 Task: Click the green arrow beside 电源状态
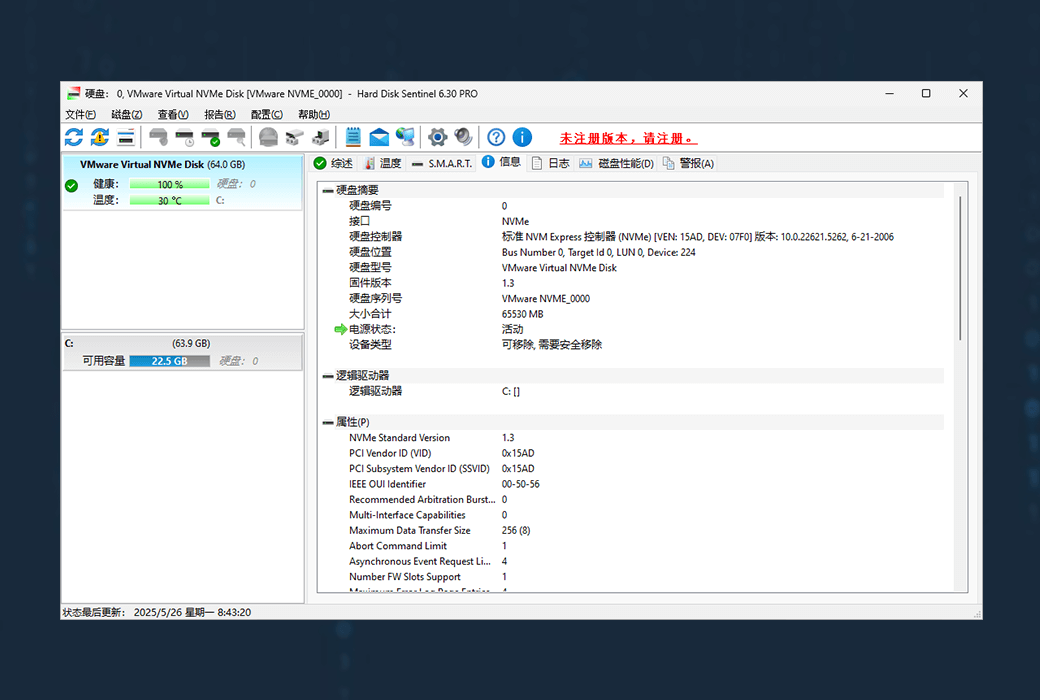pyautogui.click(x=340, y=329)
